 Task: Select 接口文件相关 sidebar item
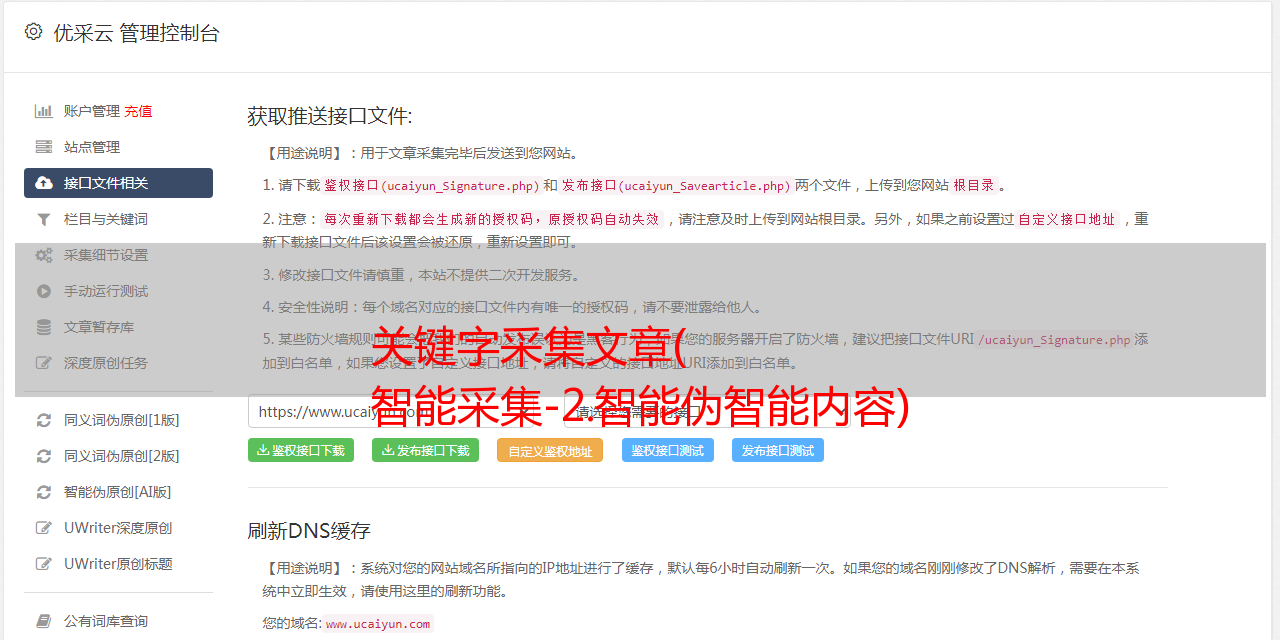[x=118, y=183]
